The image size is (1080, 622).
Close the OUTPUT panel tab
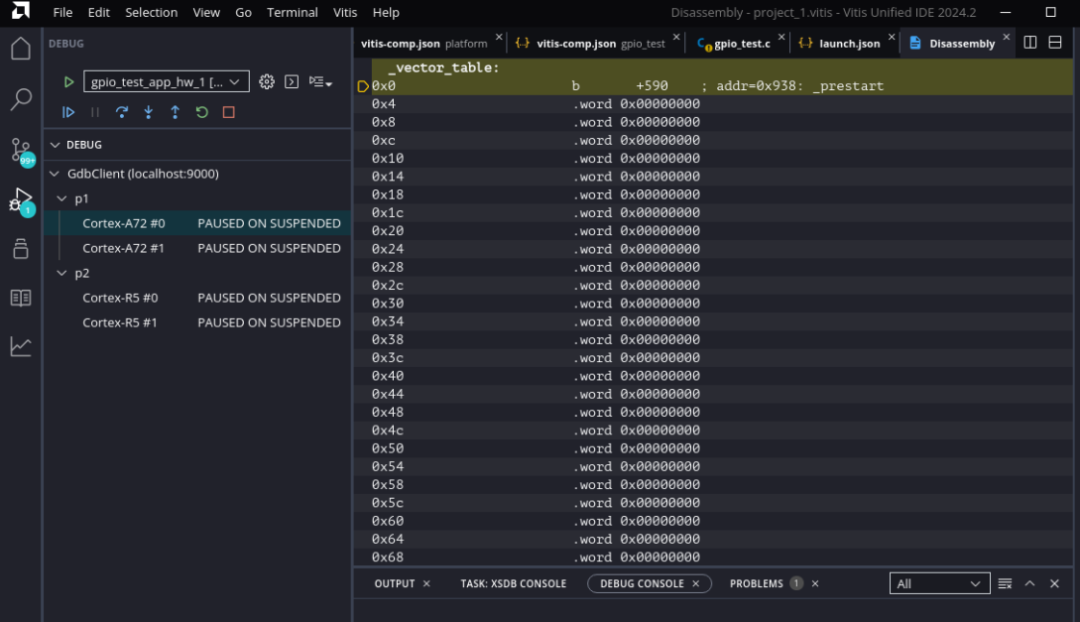(426, 583)
